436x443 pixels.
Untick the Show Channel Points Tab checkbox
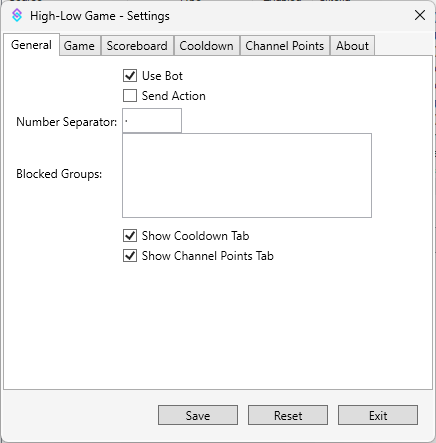coord(130,256)
